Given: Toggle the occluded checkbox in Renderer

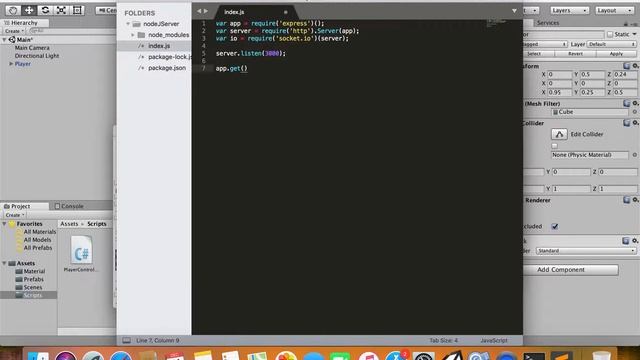Looking at the screenshot, I should point(555,227).
